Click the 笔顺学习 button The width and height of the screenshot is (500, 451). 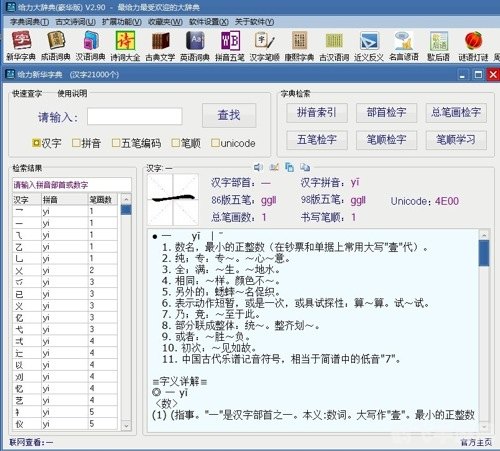click(x=456, y=140)
